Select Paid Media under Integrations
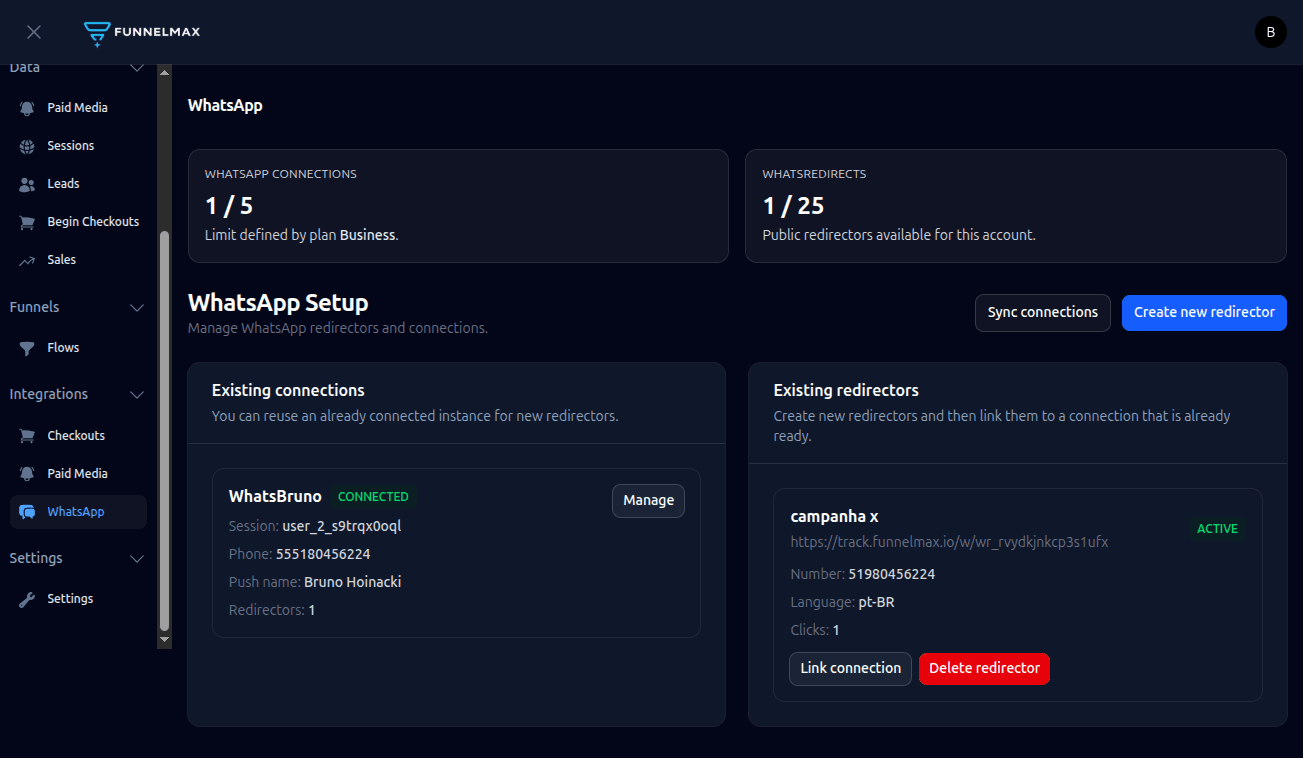 pyautogui.click(x=76, y=473)
